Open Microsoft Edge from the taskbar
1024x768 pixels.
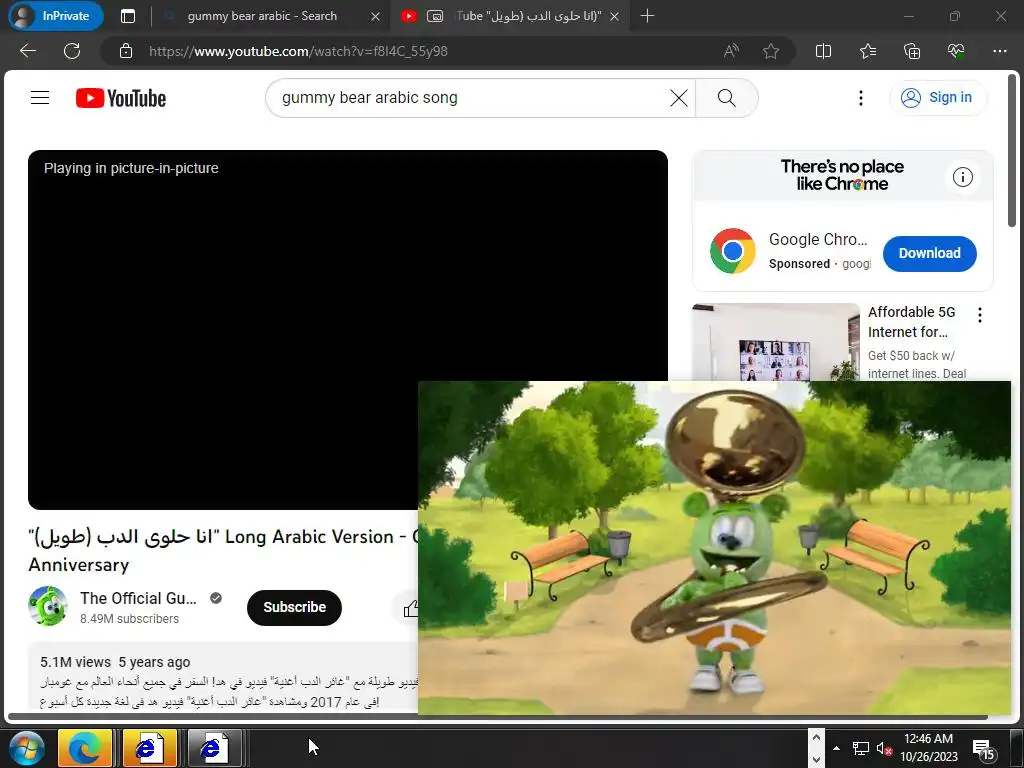pos(85,748)
